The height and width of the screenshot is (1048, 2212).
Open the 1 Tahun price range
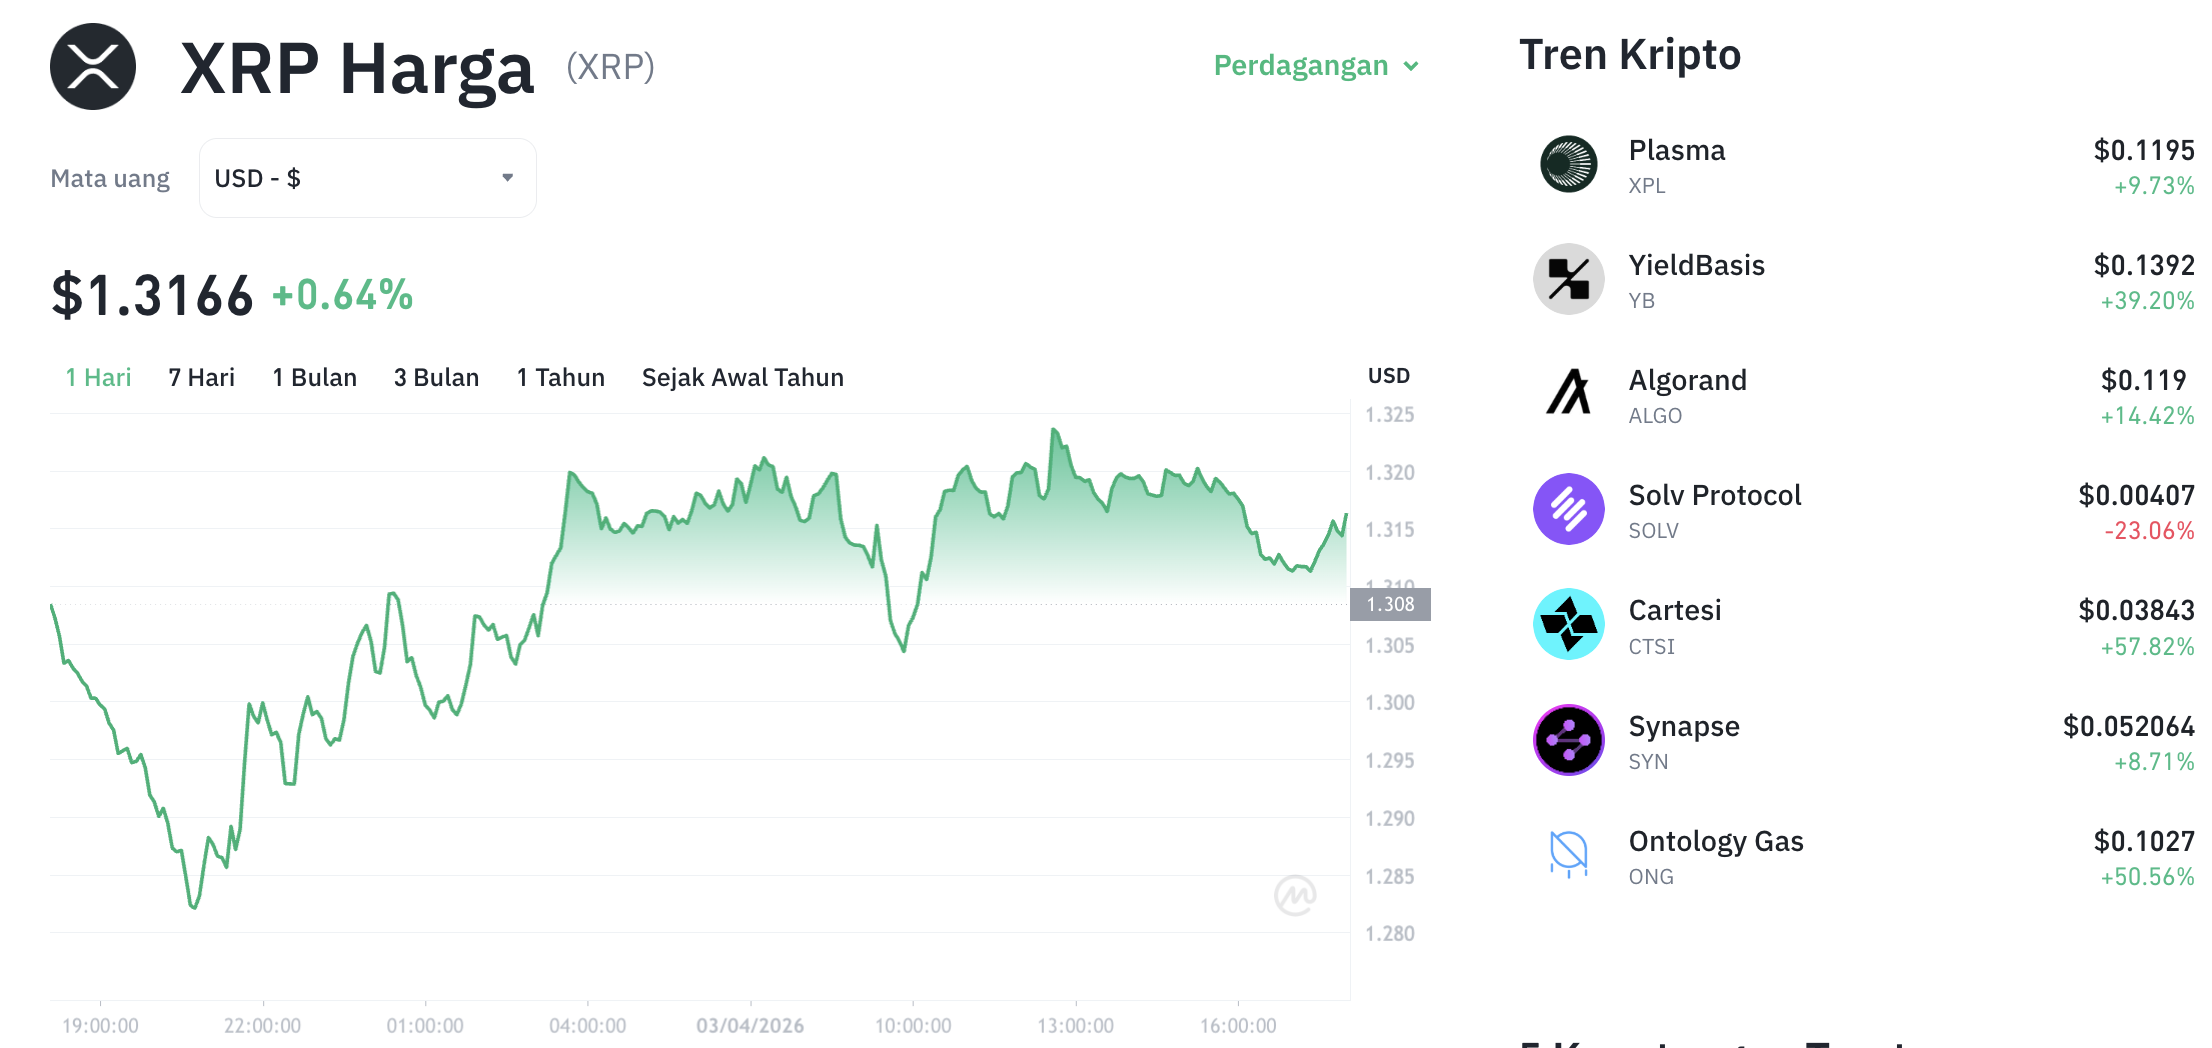560,377
